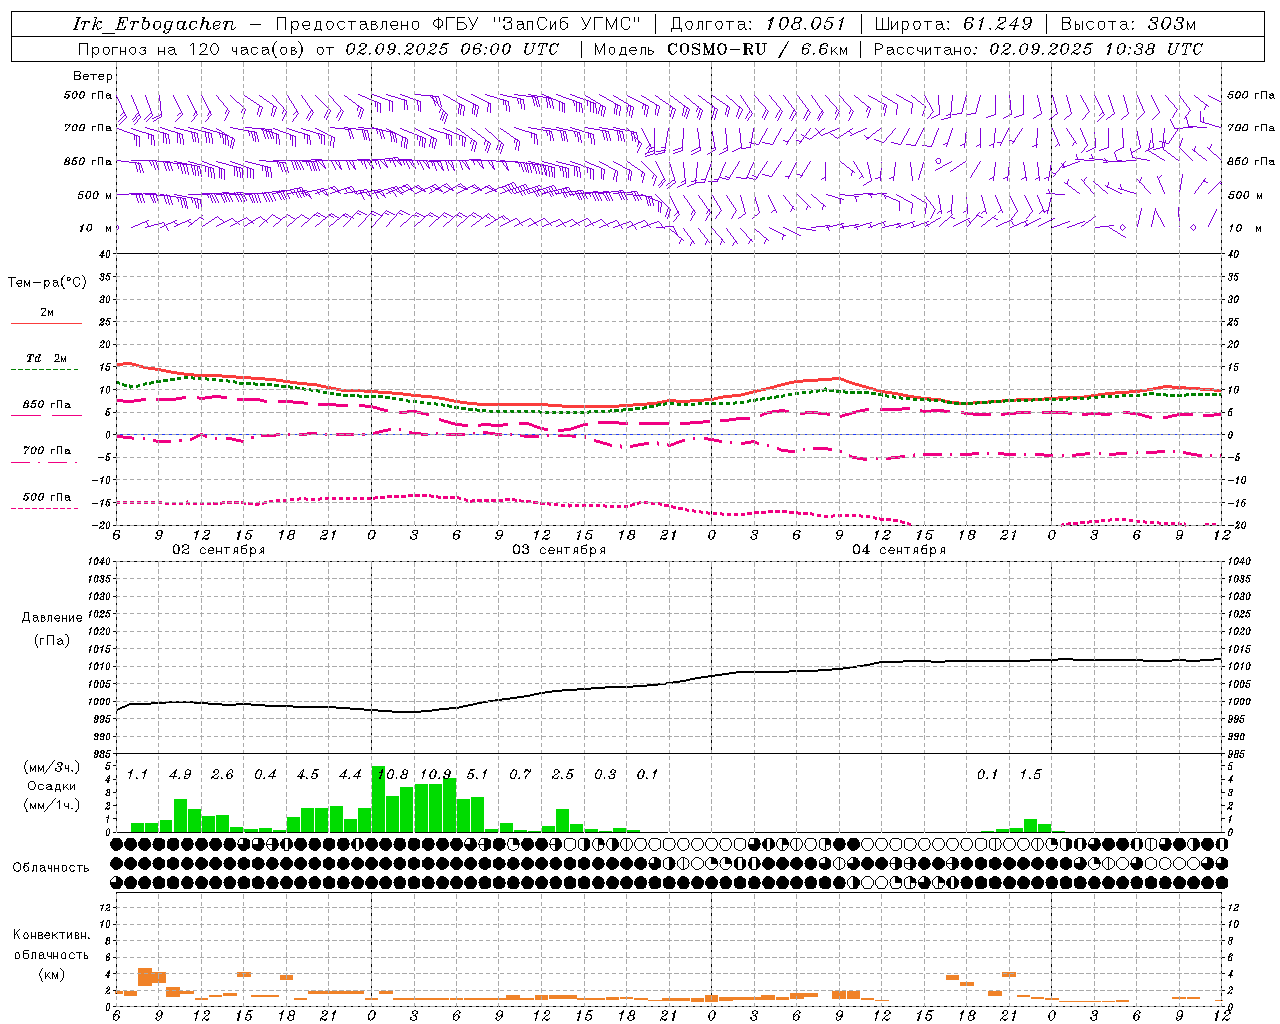Viewport: 1280px width, 1024px height.
Task: Click the 5.1 precipitation total
Action: tap(477, 775)
